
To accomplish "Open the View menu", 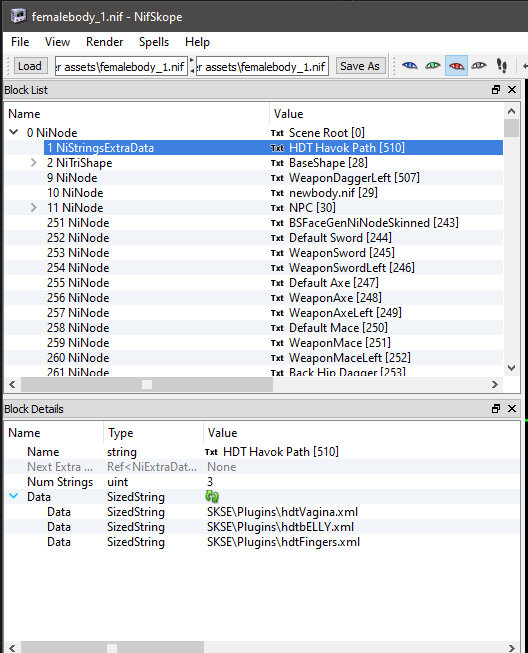I will point(57,42).
